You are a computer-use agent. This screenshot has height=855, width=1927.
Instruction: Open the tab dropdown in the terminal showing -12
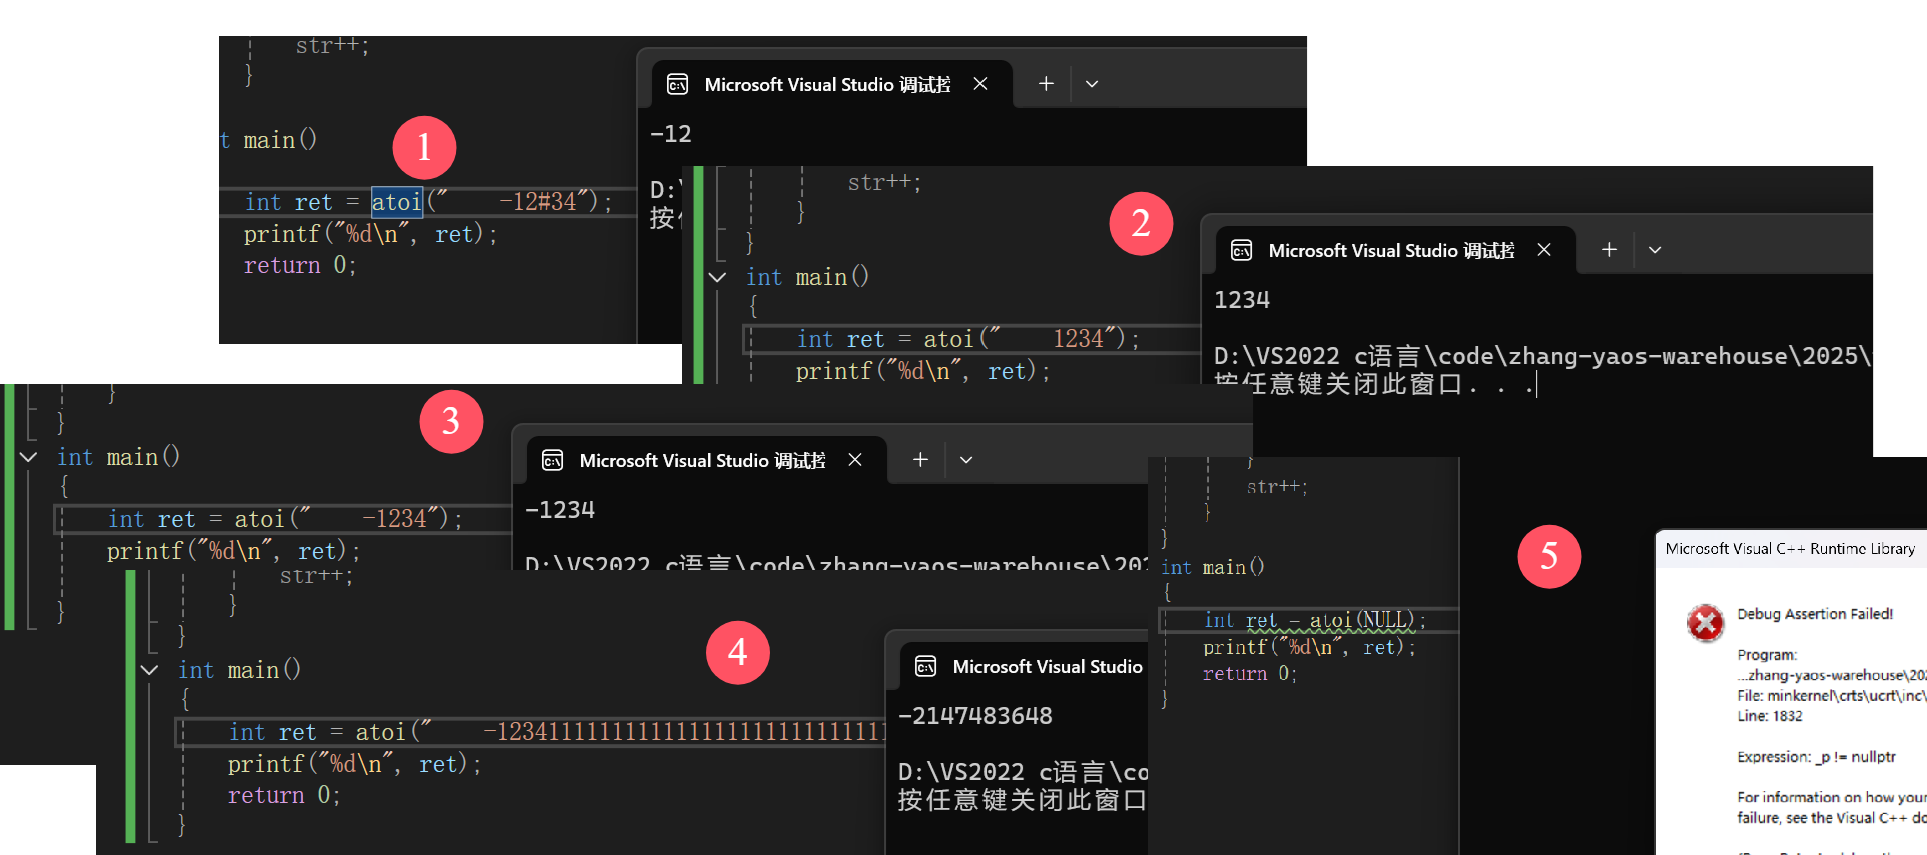[x=1092, y=84]
